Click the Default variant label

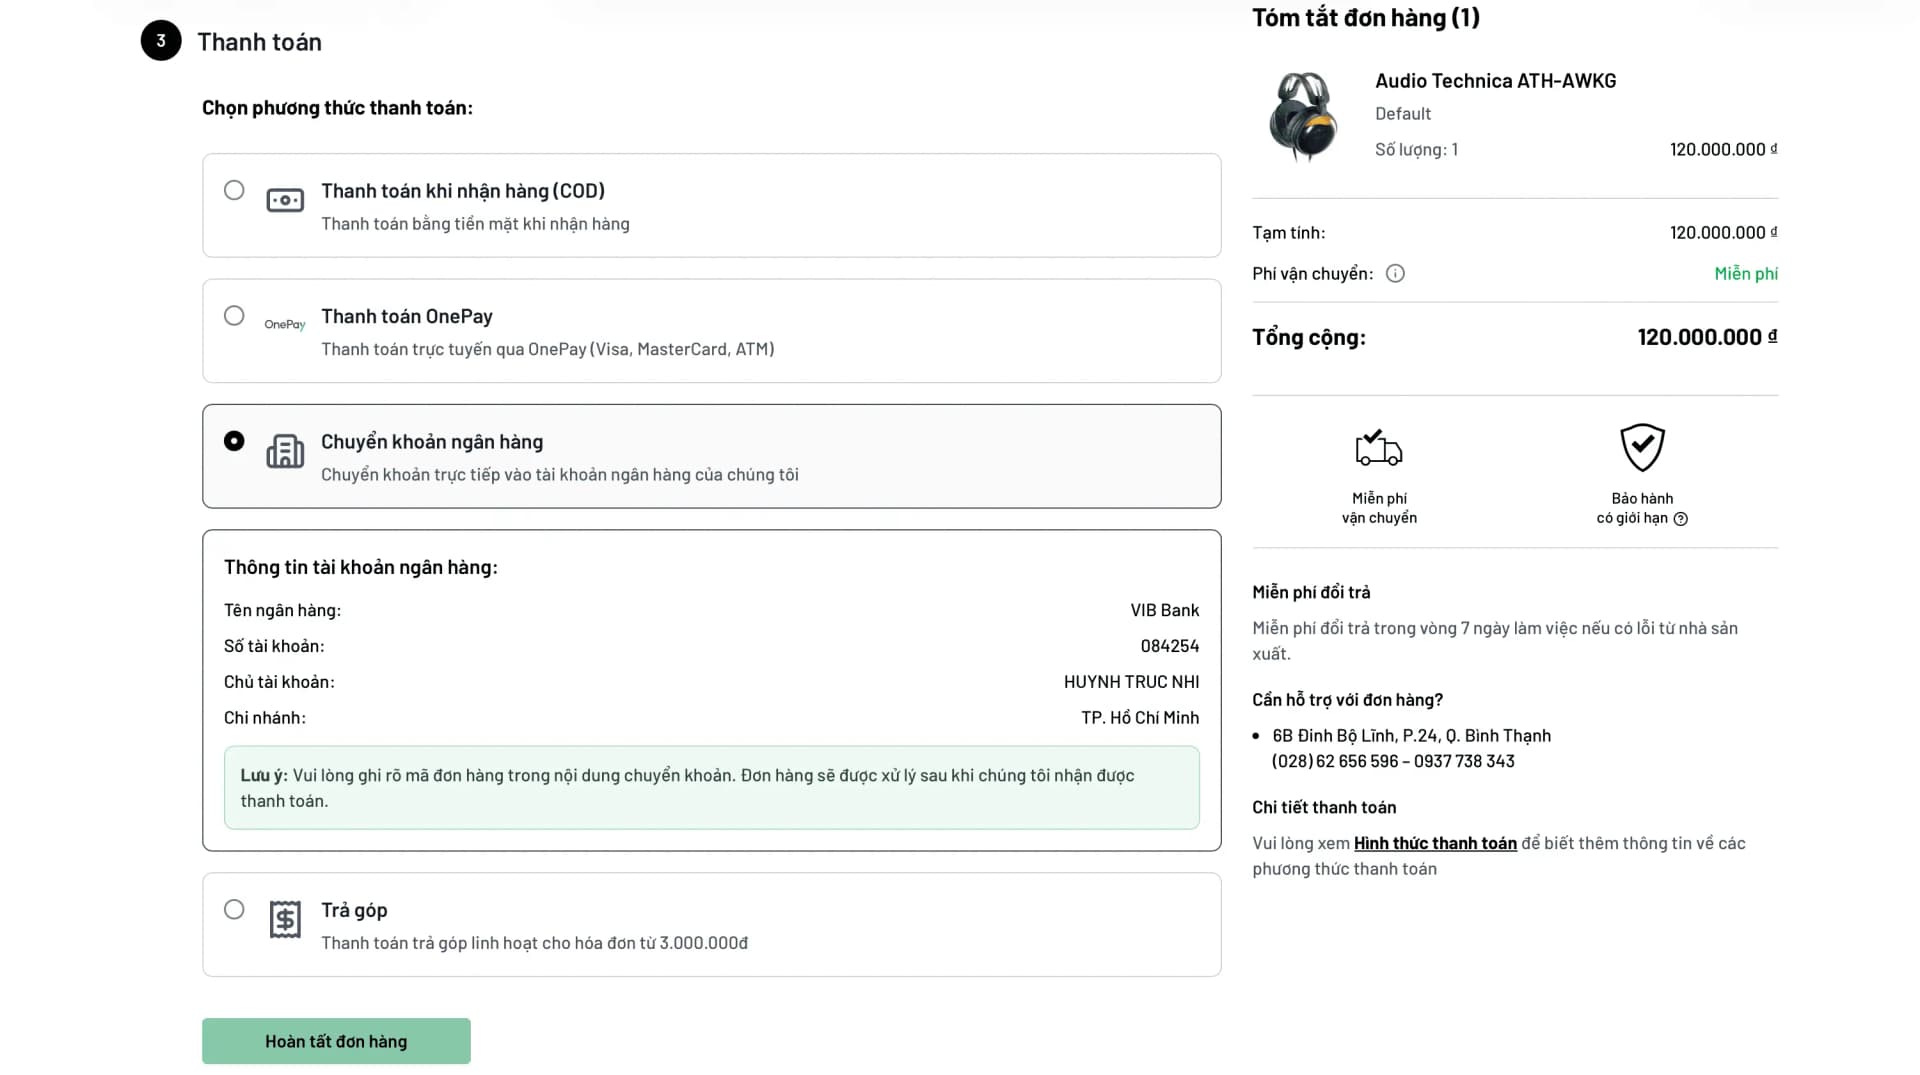(x=1402, y=114)
